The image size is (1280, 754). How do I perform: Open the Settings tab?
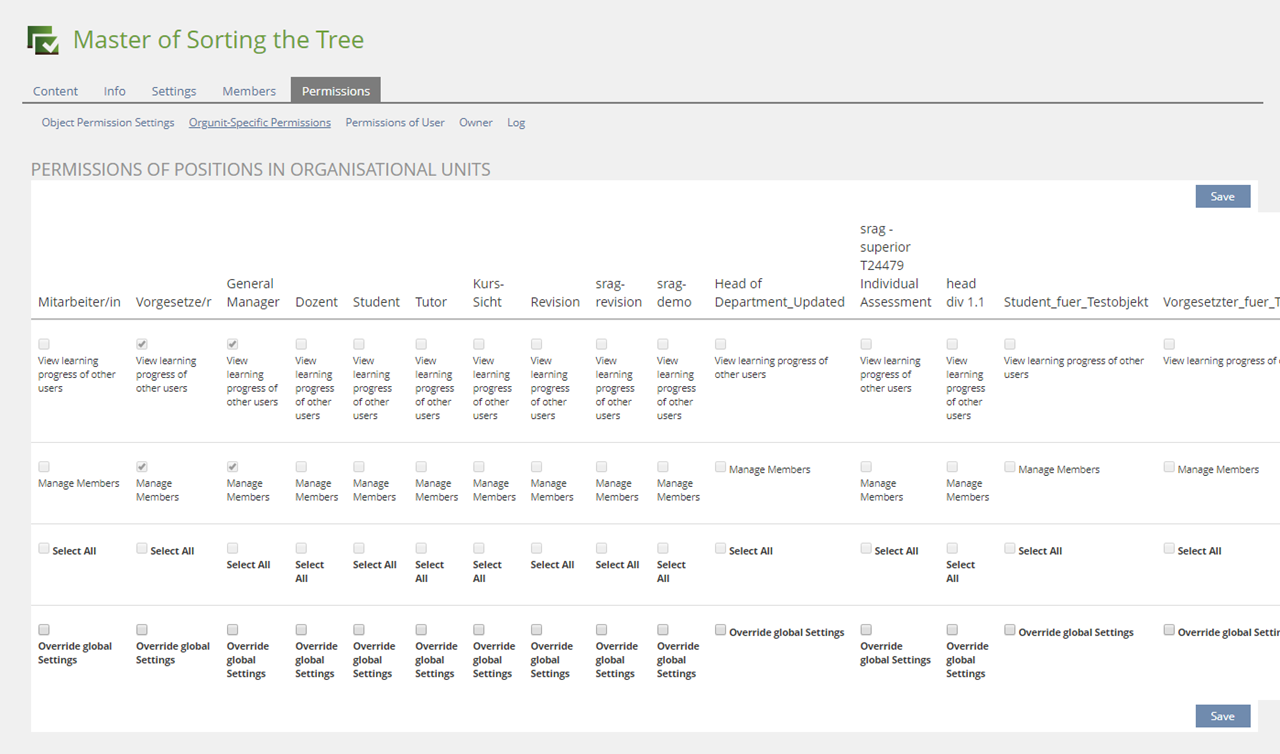pos(174,91)
